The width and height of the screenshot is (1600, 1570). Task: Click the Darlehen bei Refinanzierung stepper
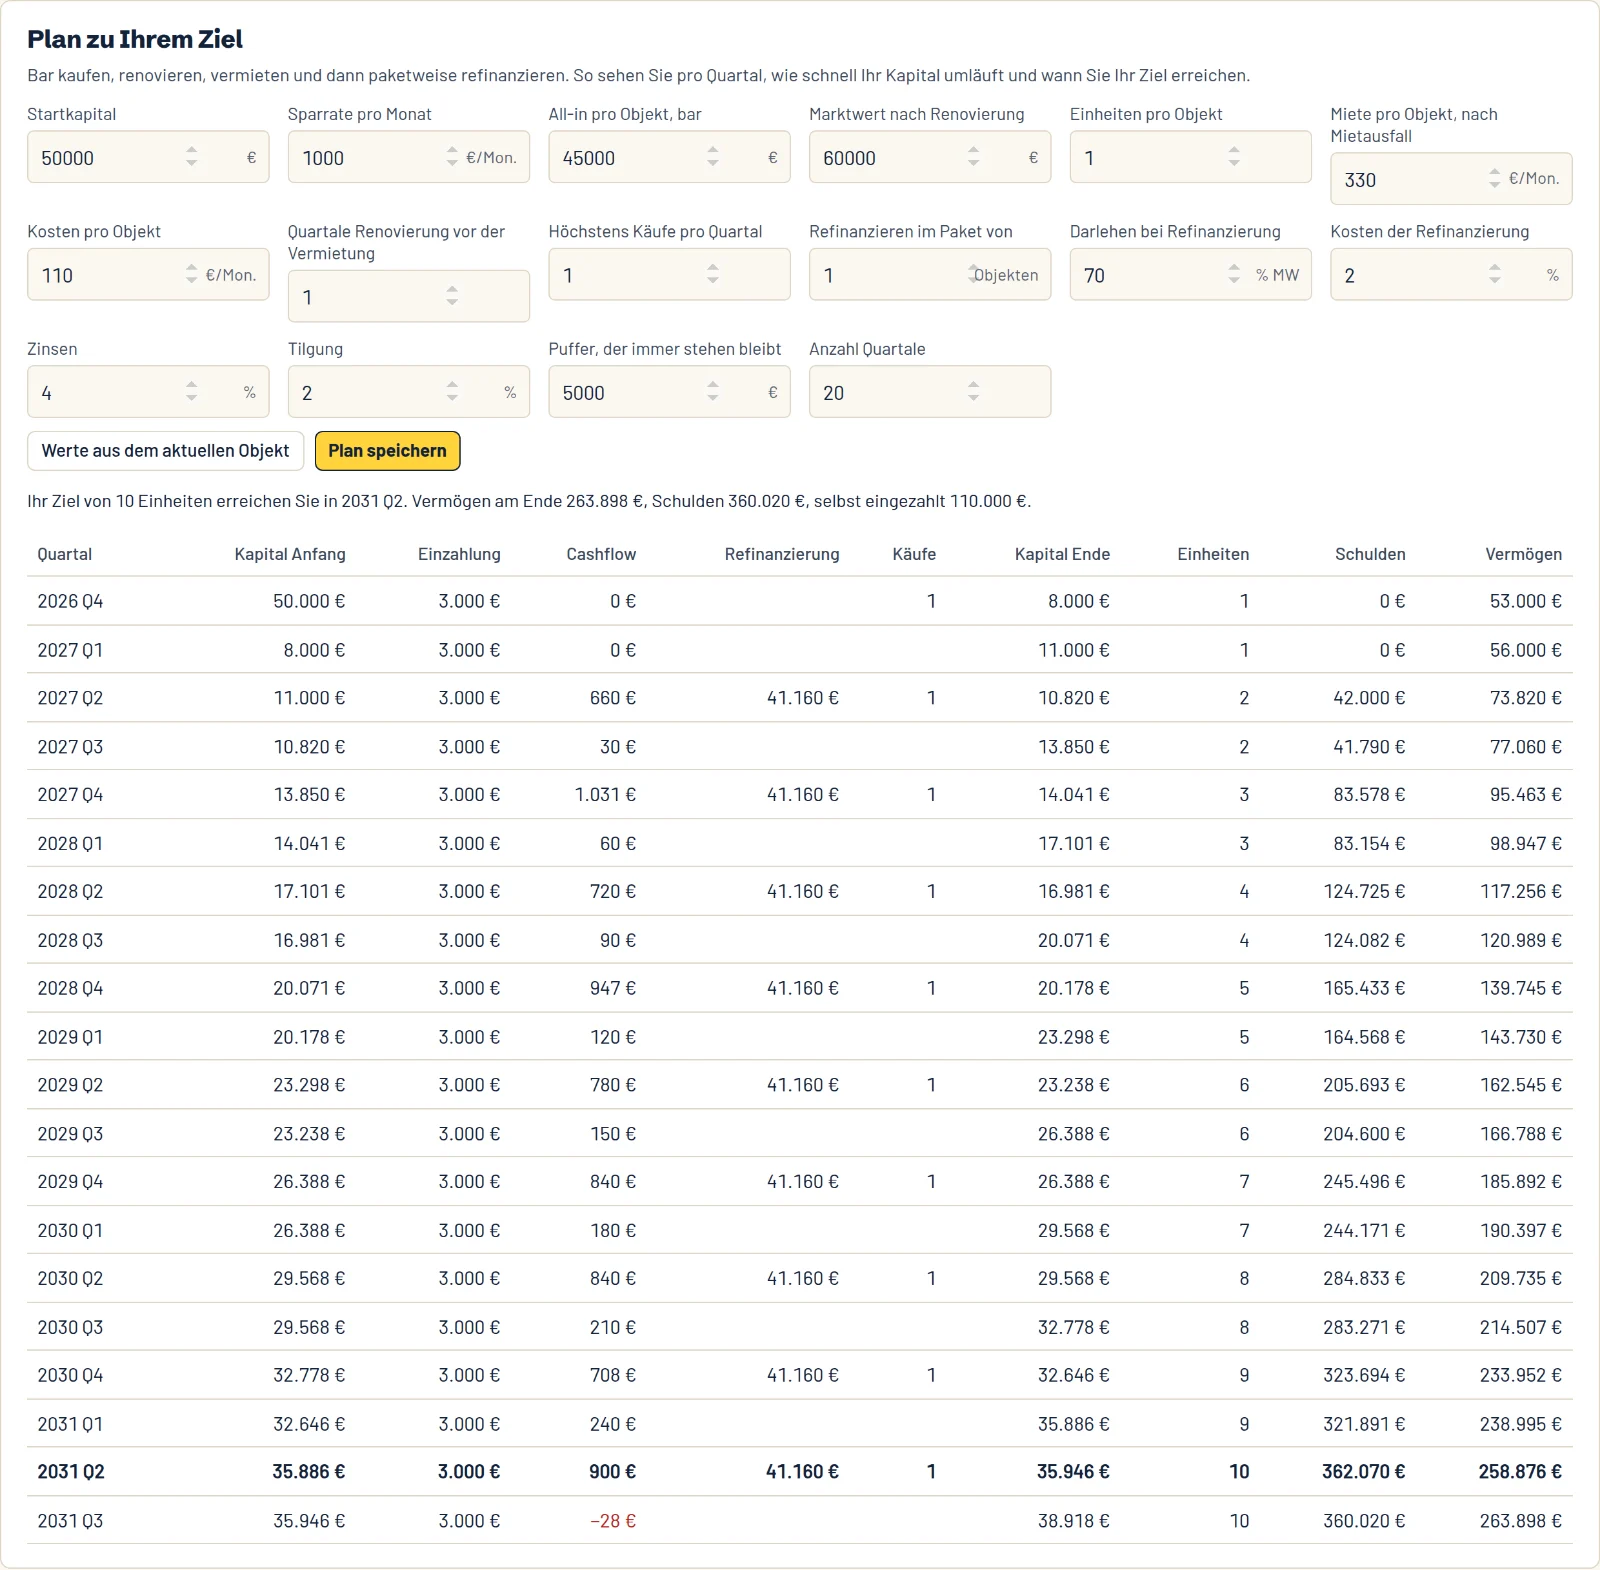coord(1234,274)
